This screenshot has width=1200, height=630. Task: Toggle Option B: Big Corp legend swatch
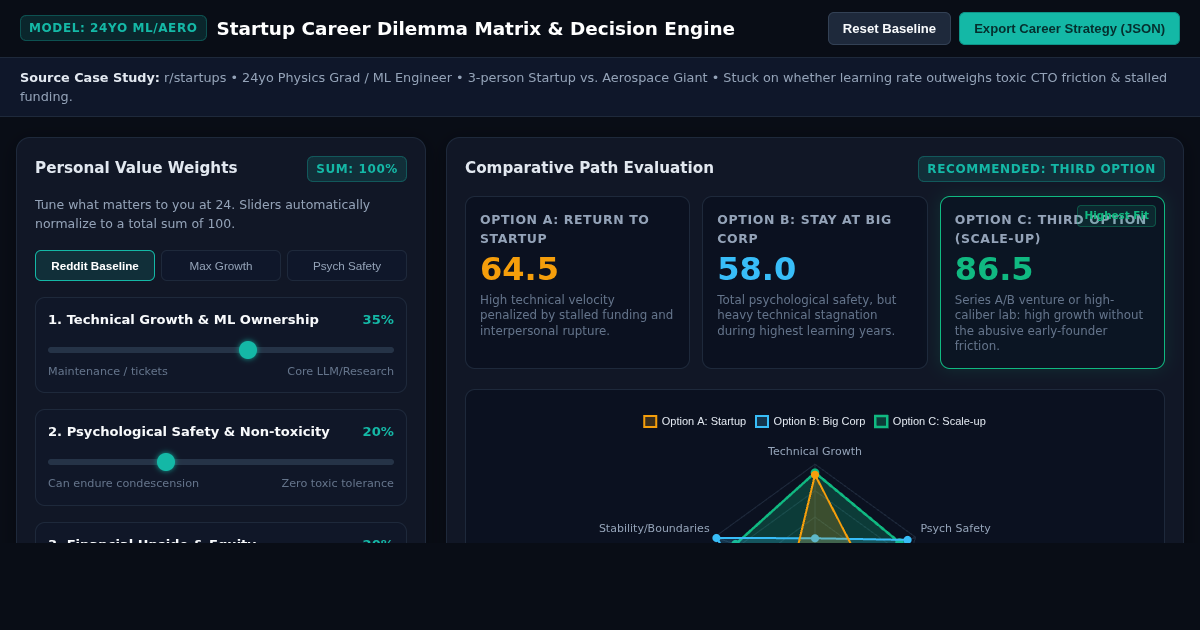pyautogui.click(x=762, y=421)
